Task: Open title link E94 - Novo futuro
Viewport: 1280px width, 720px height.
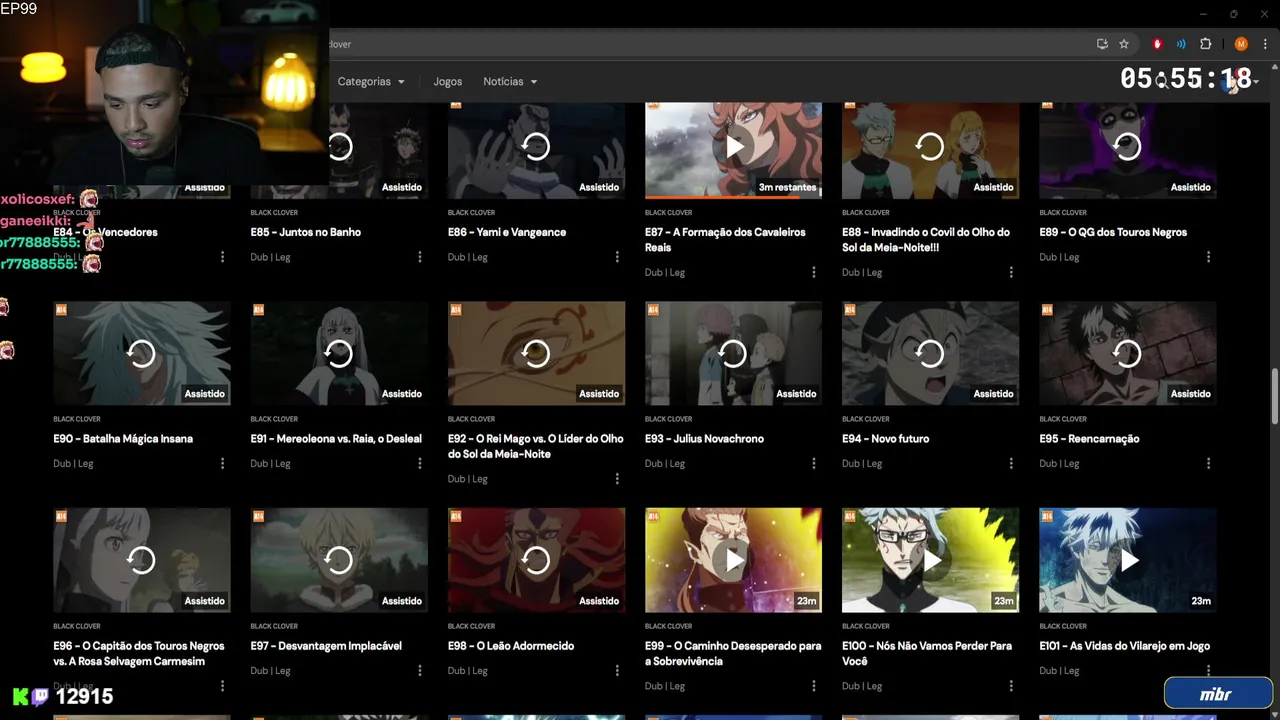Action: coord(885,439)
